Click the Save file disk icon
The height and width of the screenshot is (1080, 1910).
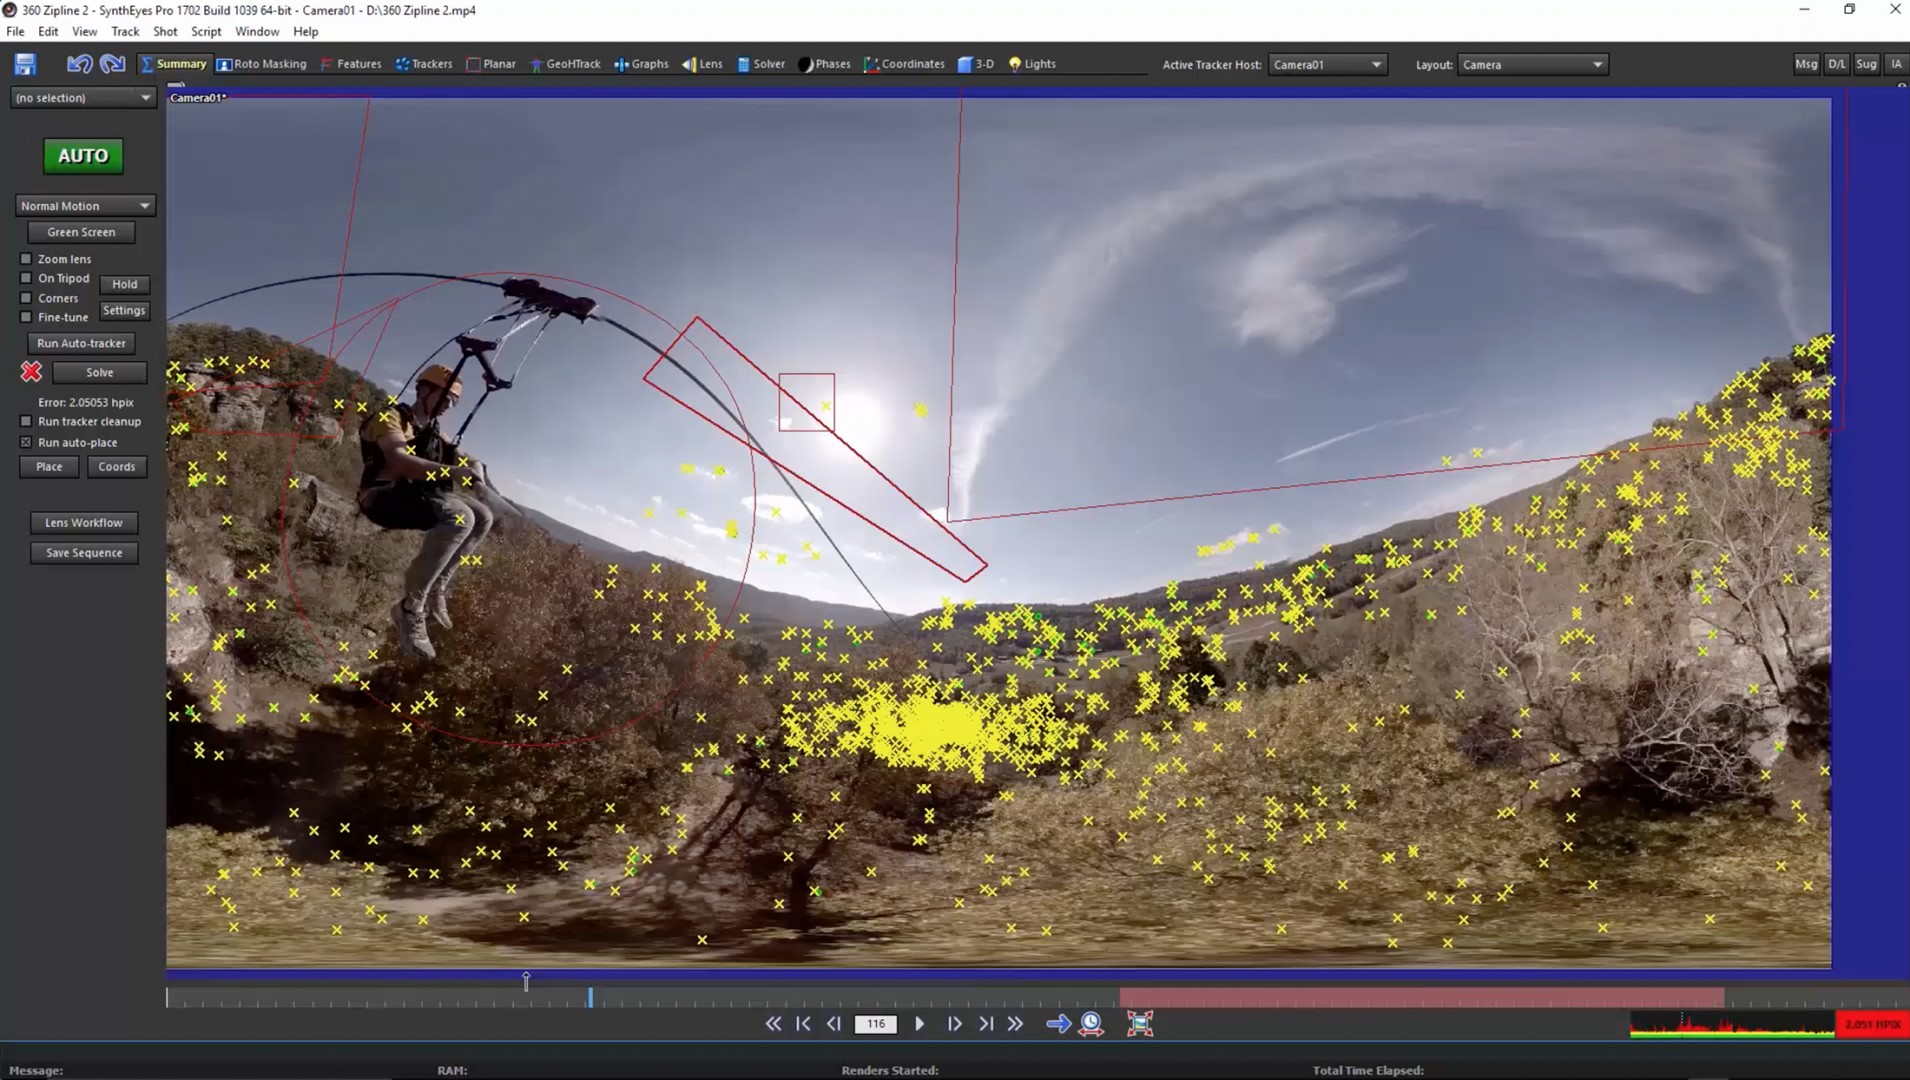tap(25, 65)
